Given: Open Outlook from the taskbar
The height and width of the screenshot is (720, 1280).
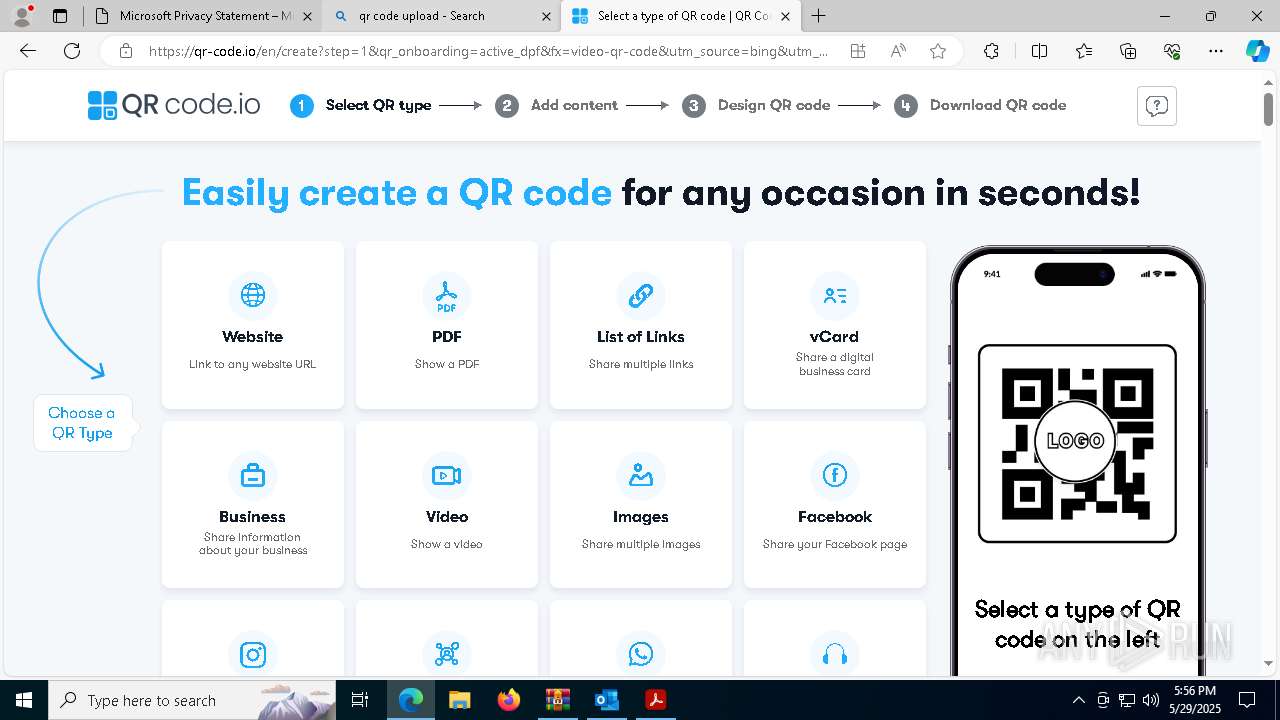Looking at the screenshot, I should (x=607, y=700).
